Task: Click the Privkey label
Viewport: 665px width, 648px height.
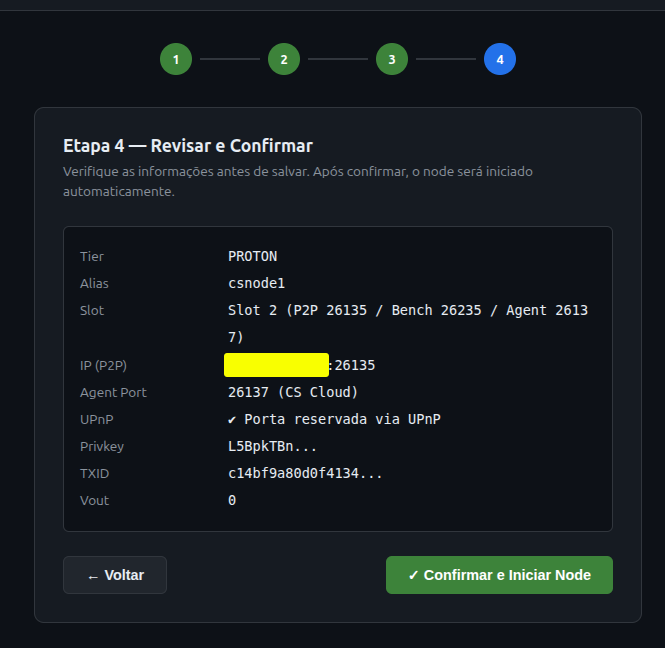Action: [x=102, y=447]
